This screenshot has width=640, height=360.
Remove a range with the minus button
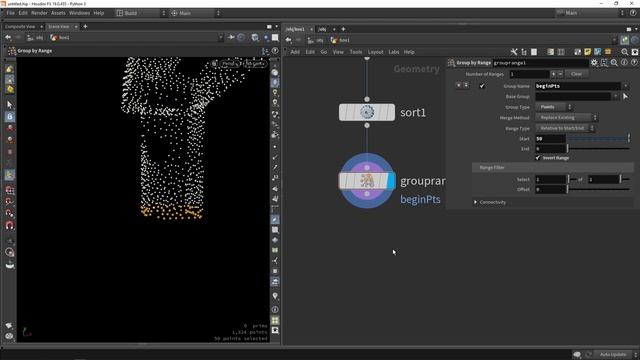(x=560, y=74)
